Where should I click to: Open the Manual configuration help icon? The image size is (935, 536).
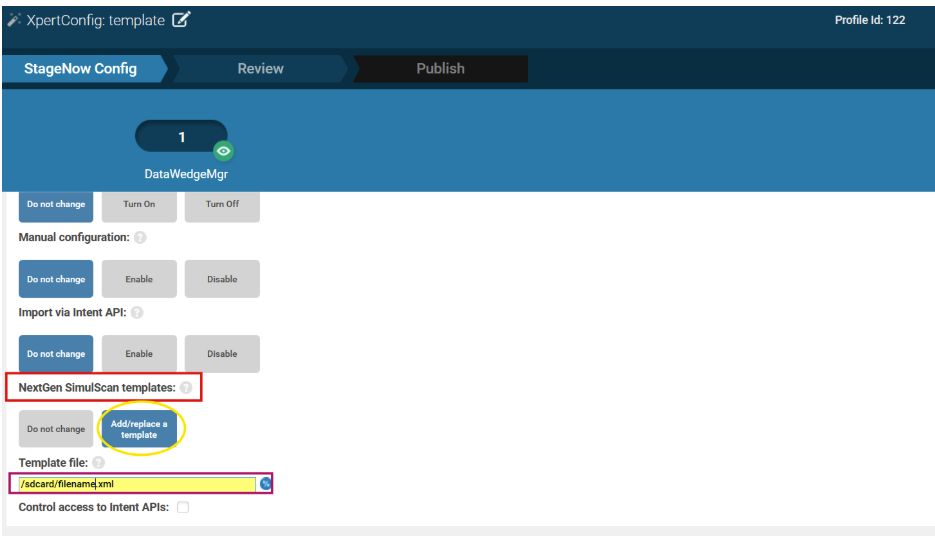(140, 237)
